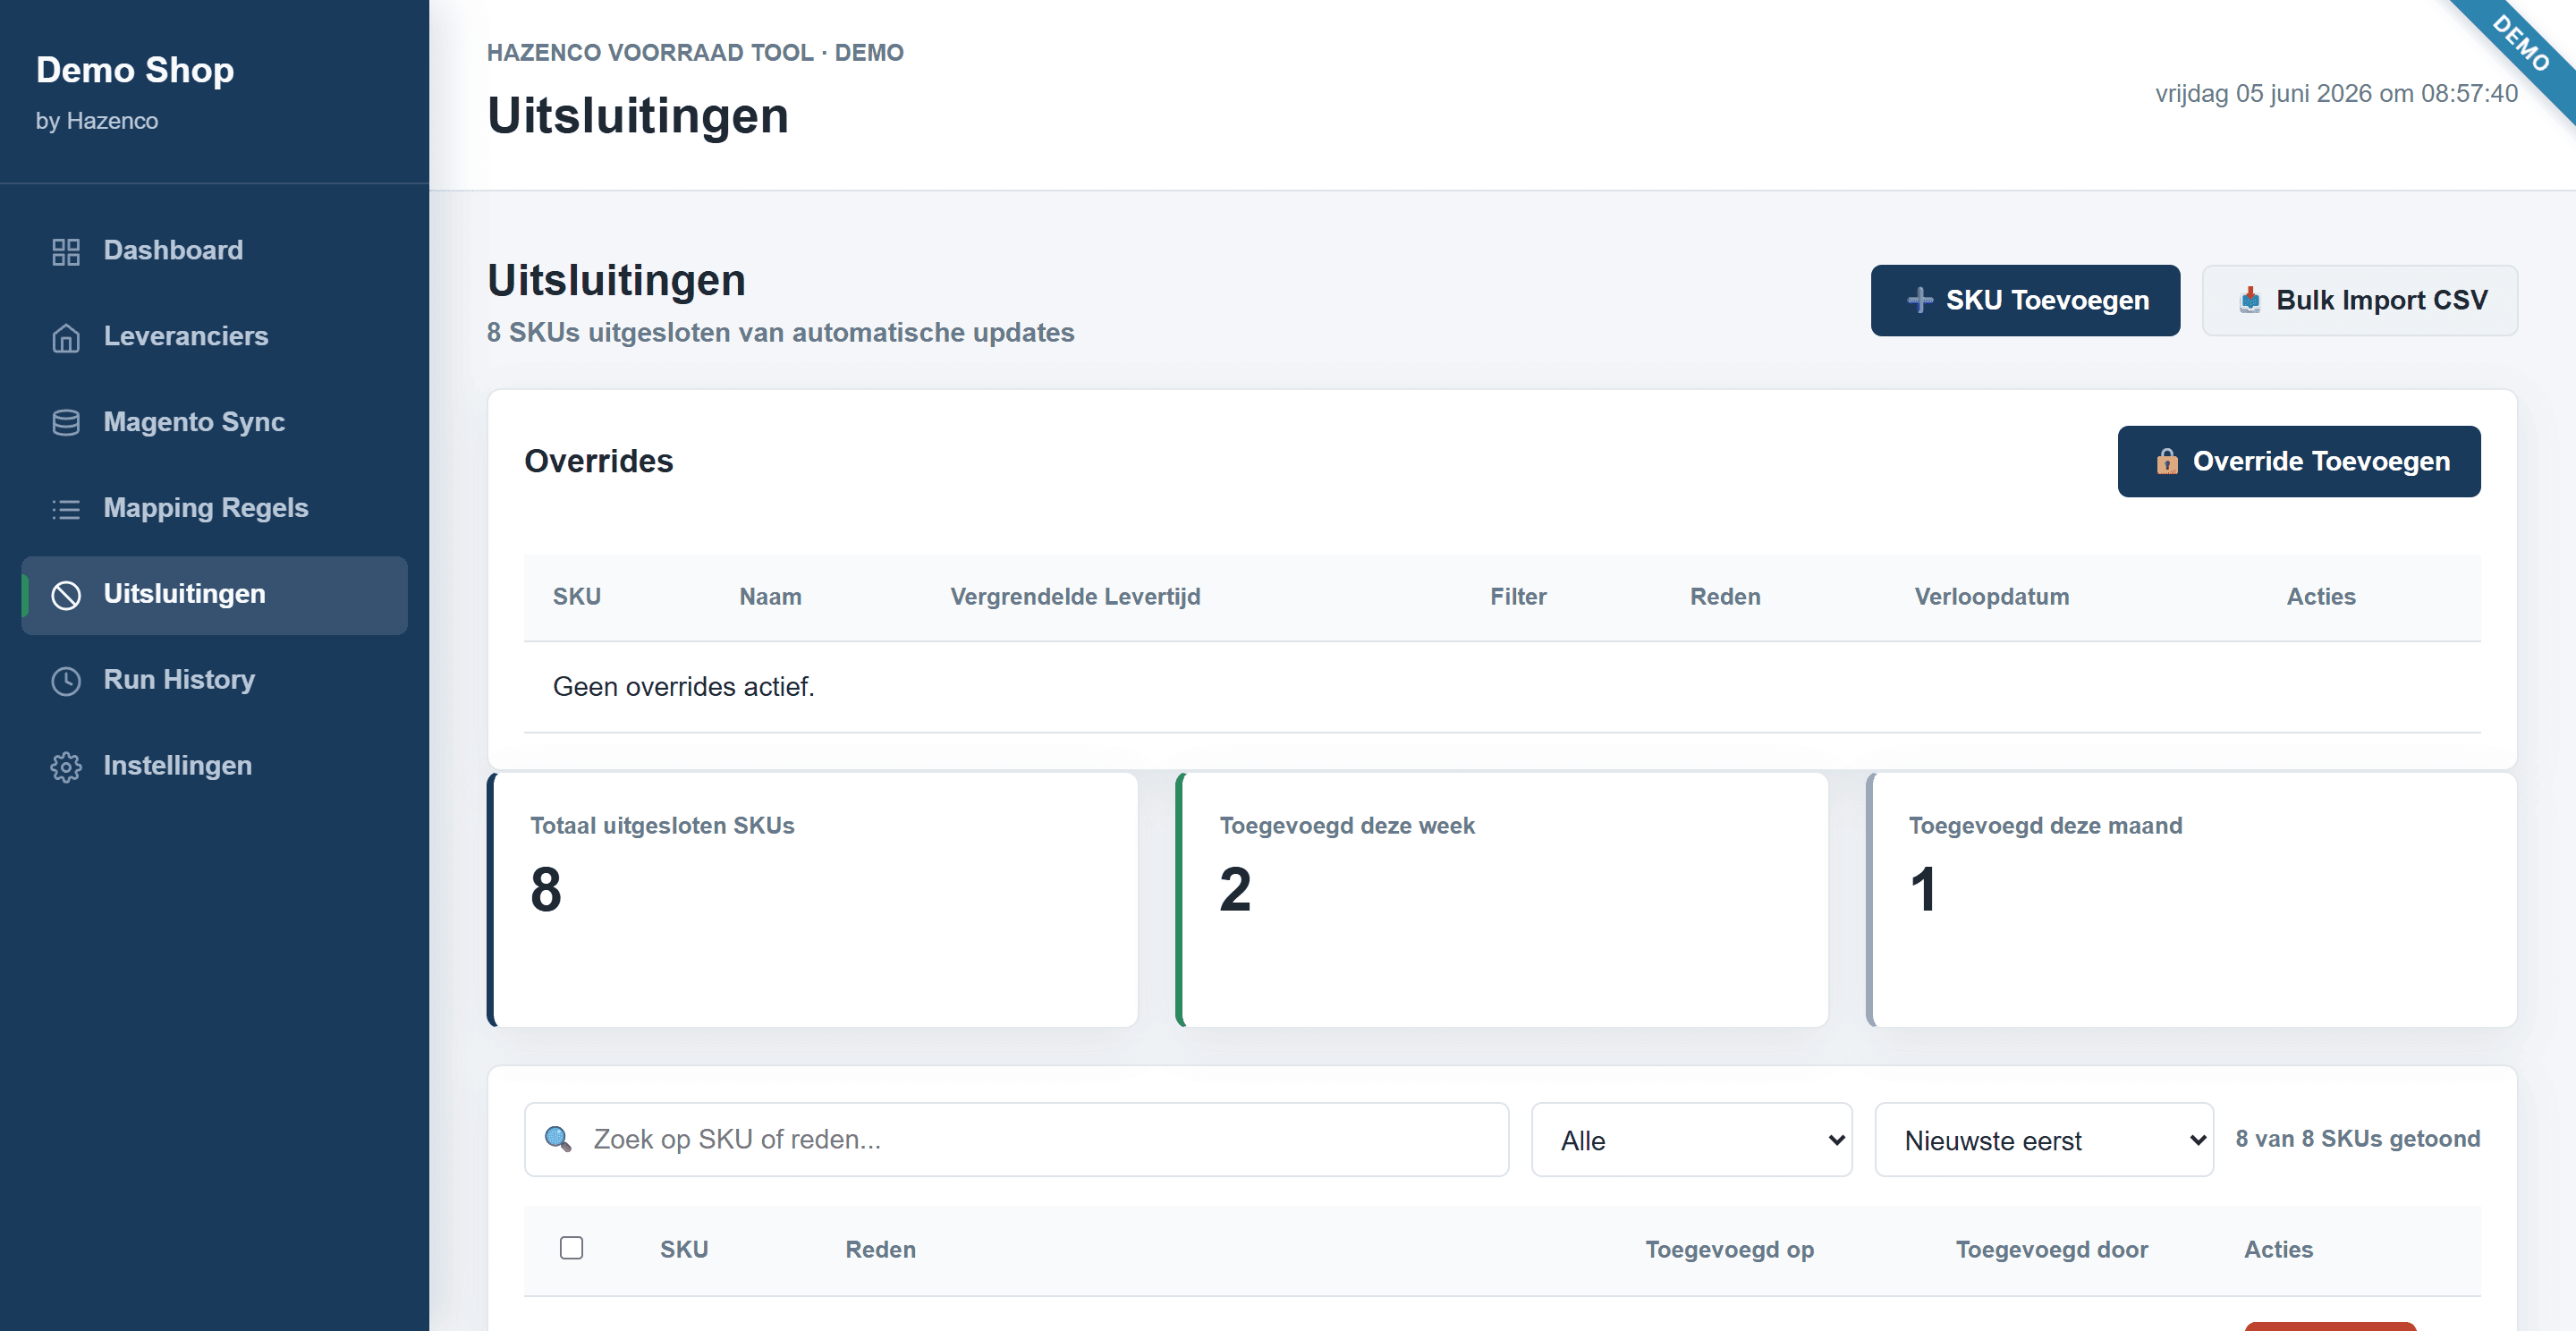2576x1331 pixels.
Task: Click the Magento Sync database icon
Action: [66, 423]
